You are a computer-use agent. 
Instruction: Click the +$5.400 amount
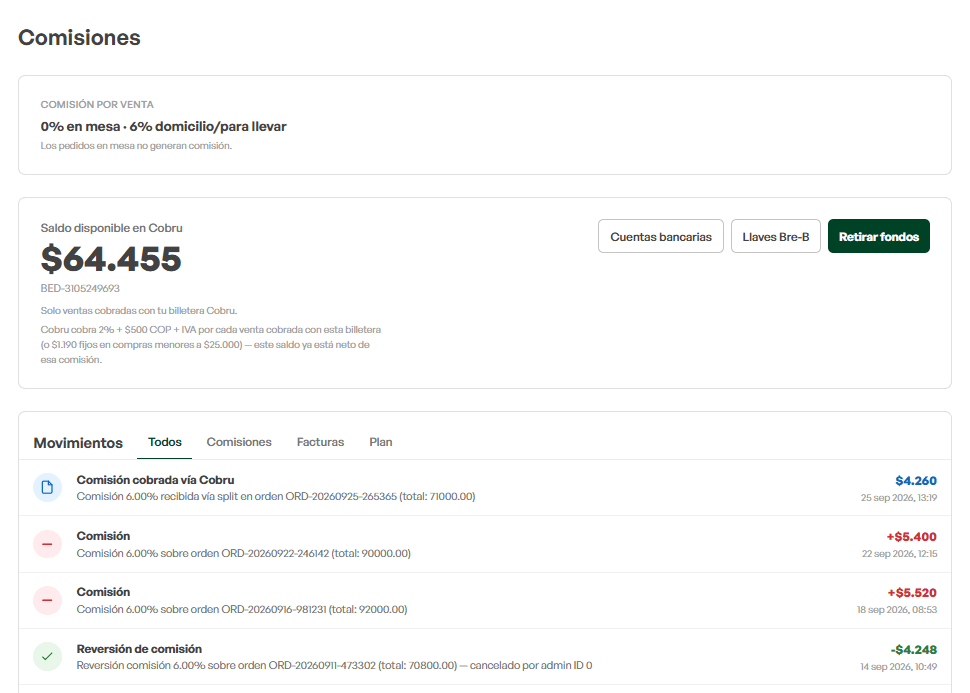[911, 537]
